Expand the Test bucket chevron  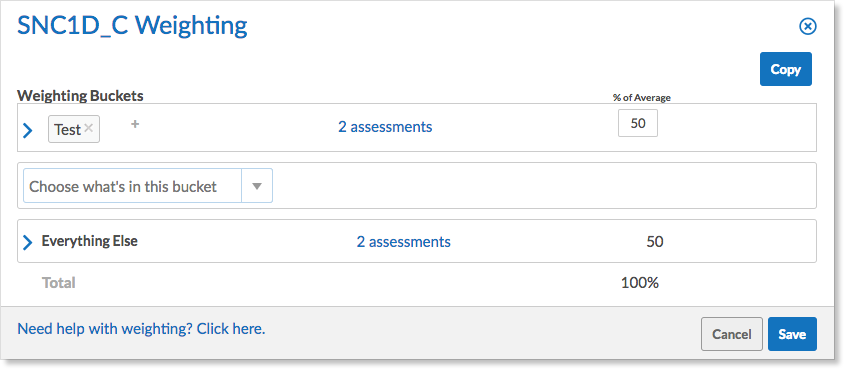(28, 130)
